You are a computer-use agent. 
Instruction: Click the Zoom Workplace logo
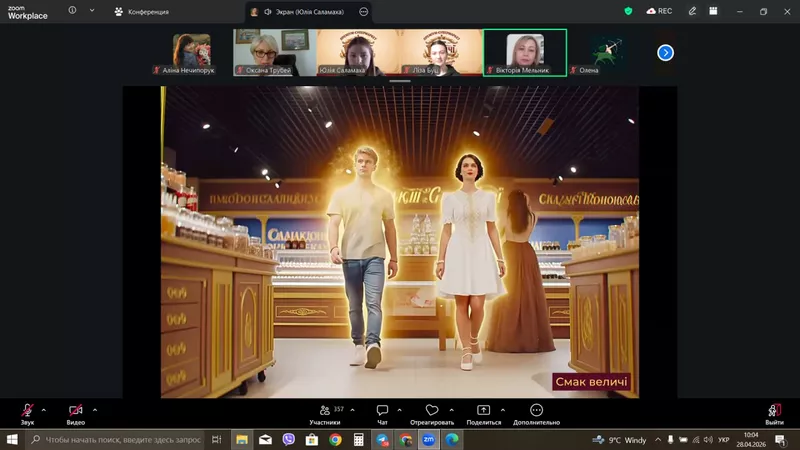[28, 12]
